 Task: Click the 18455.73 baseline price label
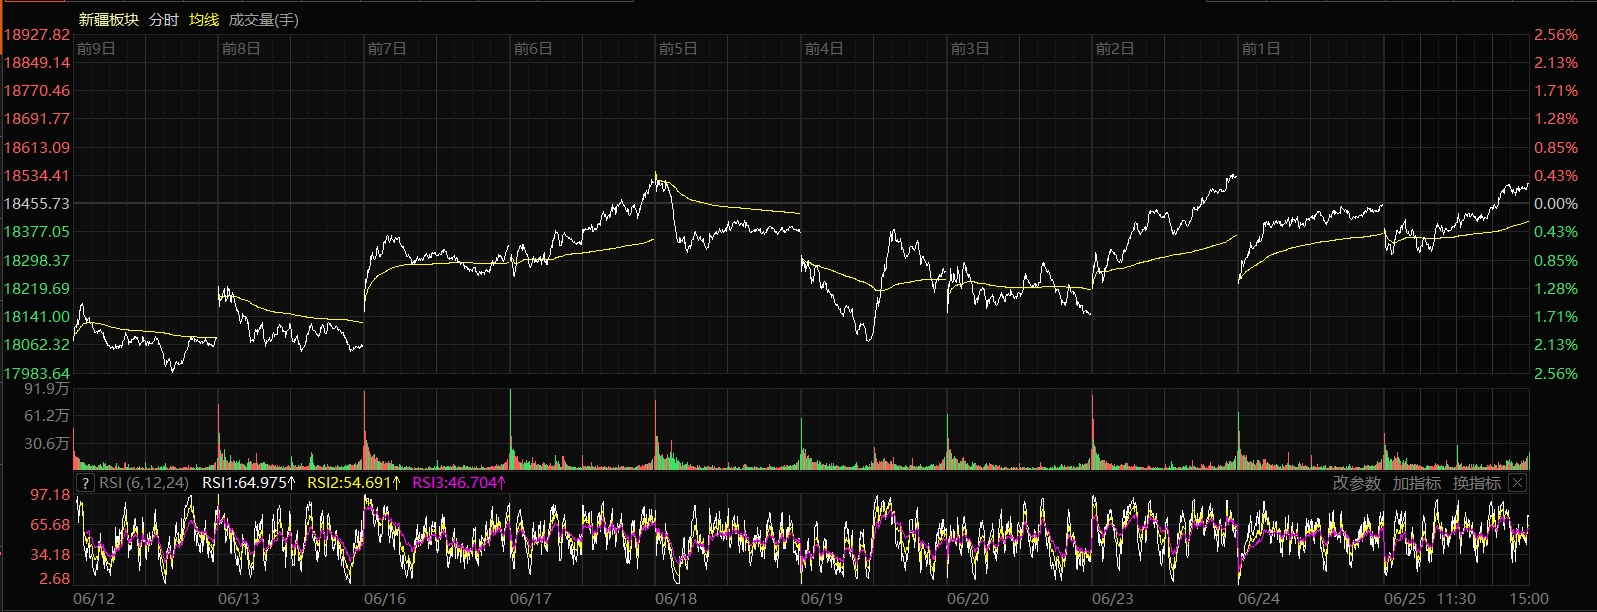(37, 203)
